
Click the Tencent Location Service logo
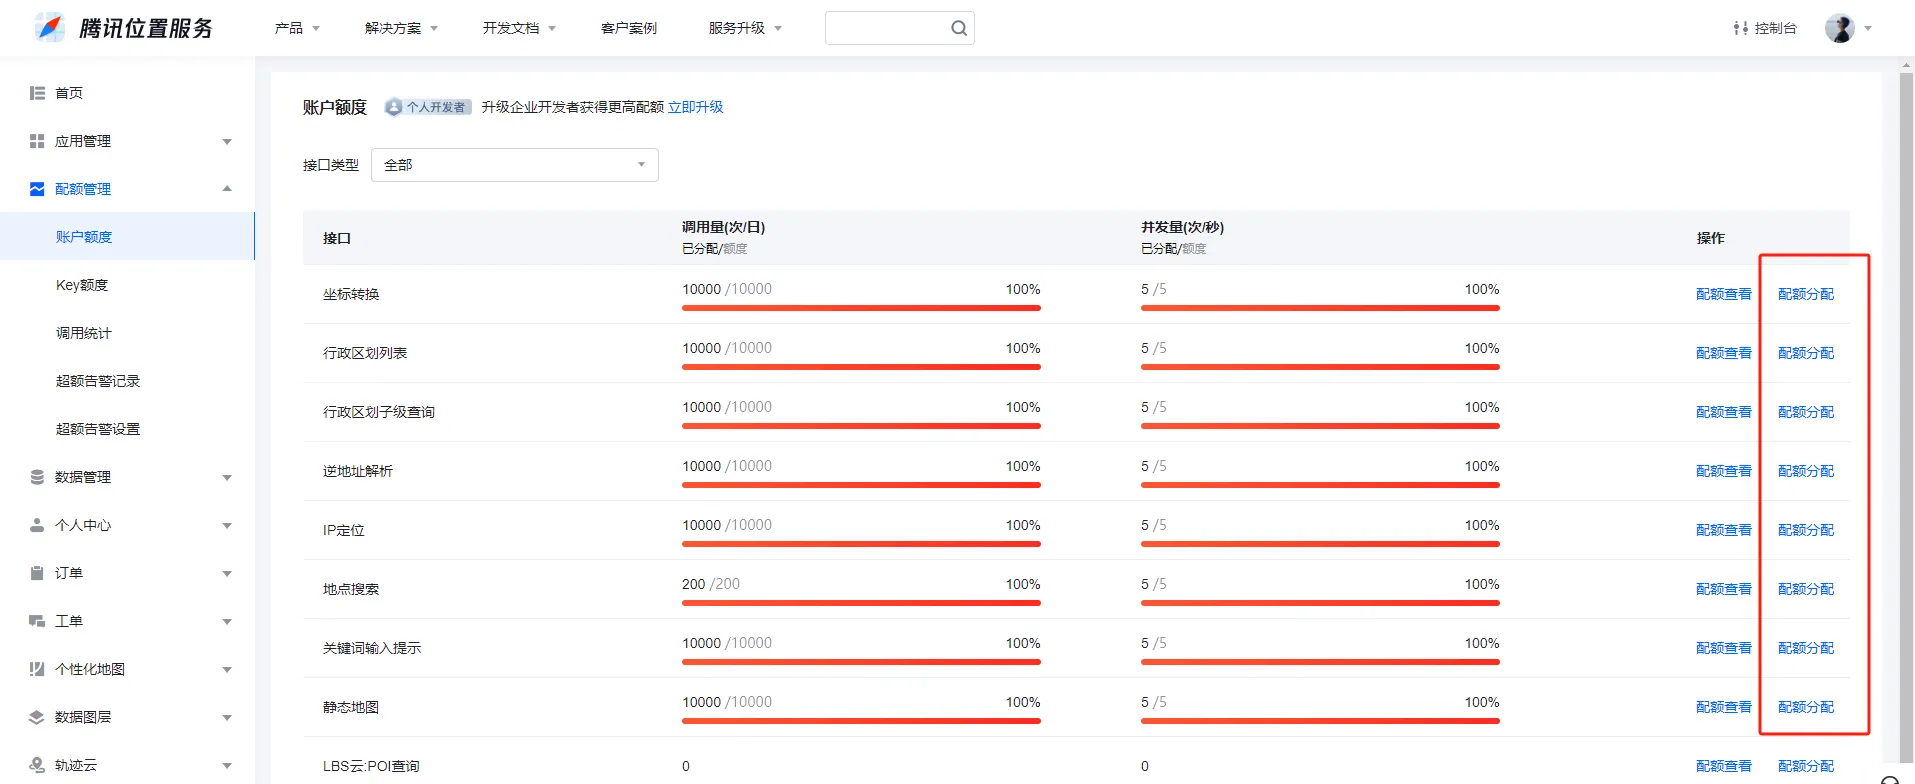124,28
